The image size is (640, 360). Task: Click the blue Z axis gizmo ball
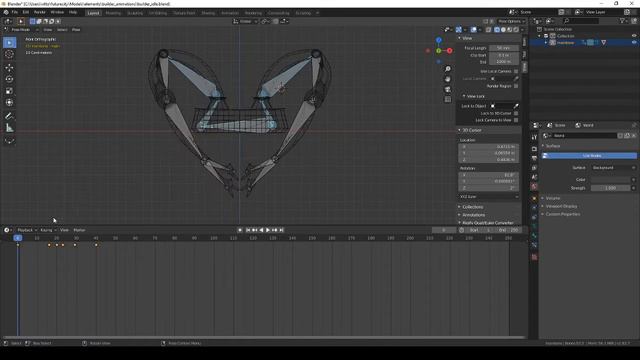pos(439,40)
